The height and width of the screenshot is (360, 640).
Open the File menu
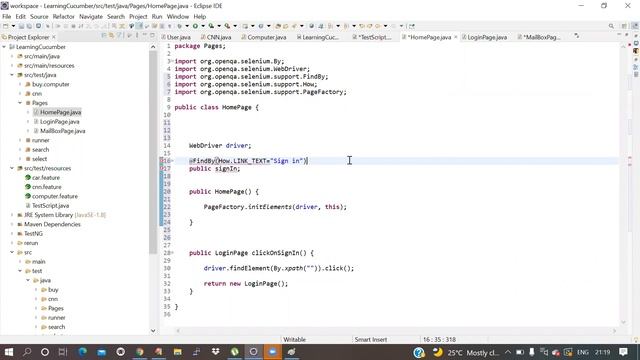click(7, 16)
